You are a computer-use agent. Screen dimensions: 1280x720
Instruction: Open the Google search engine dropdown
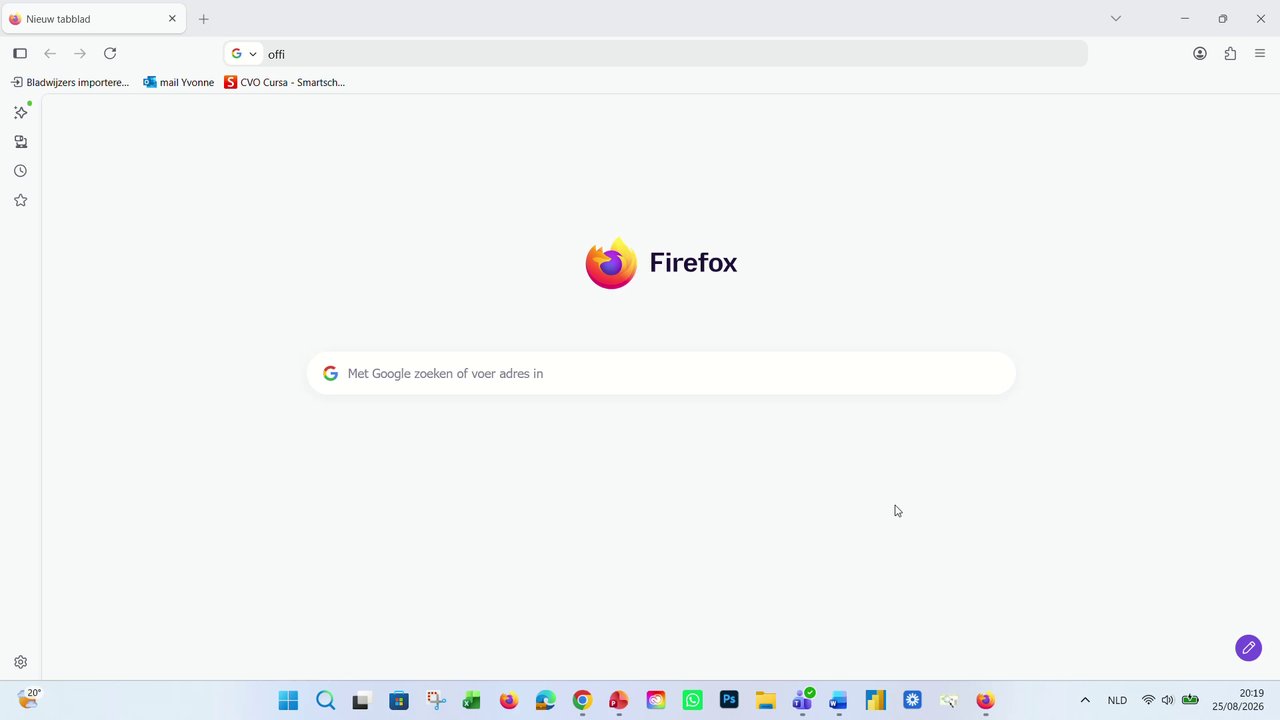click(244, 54)
